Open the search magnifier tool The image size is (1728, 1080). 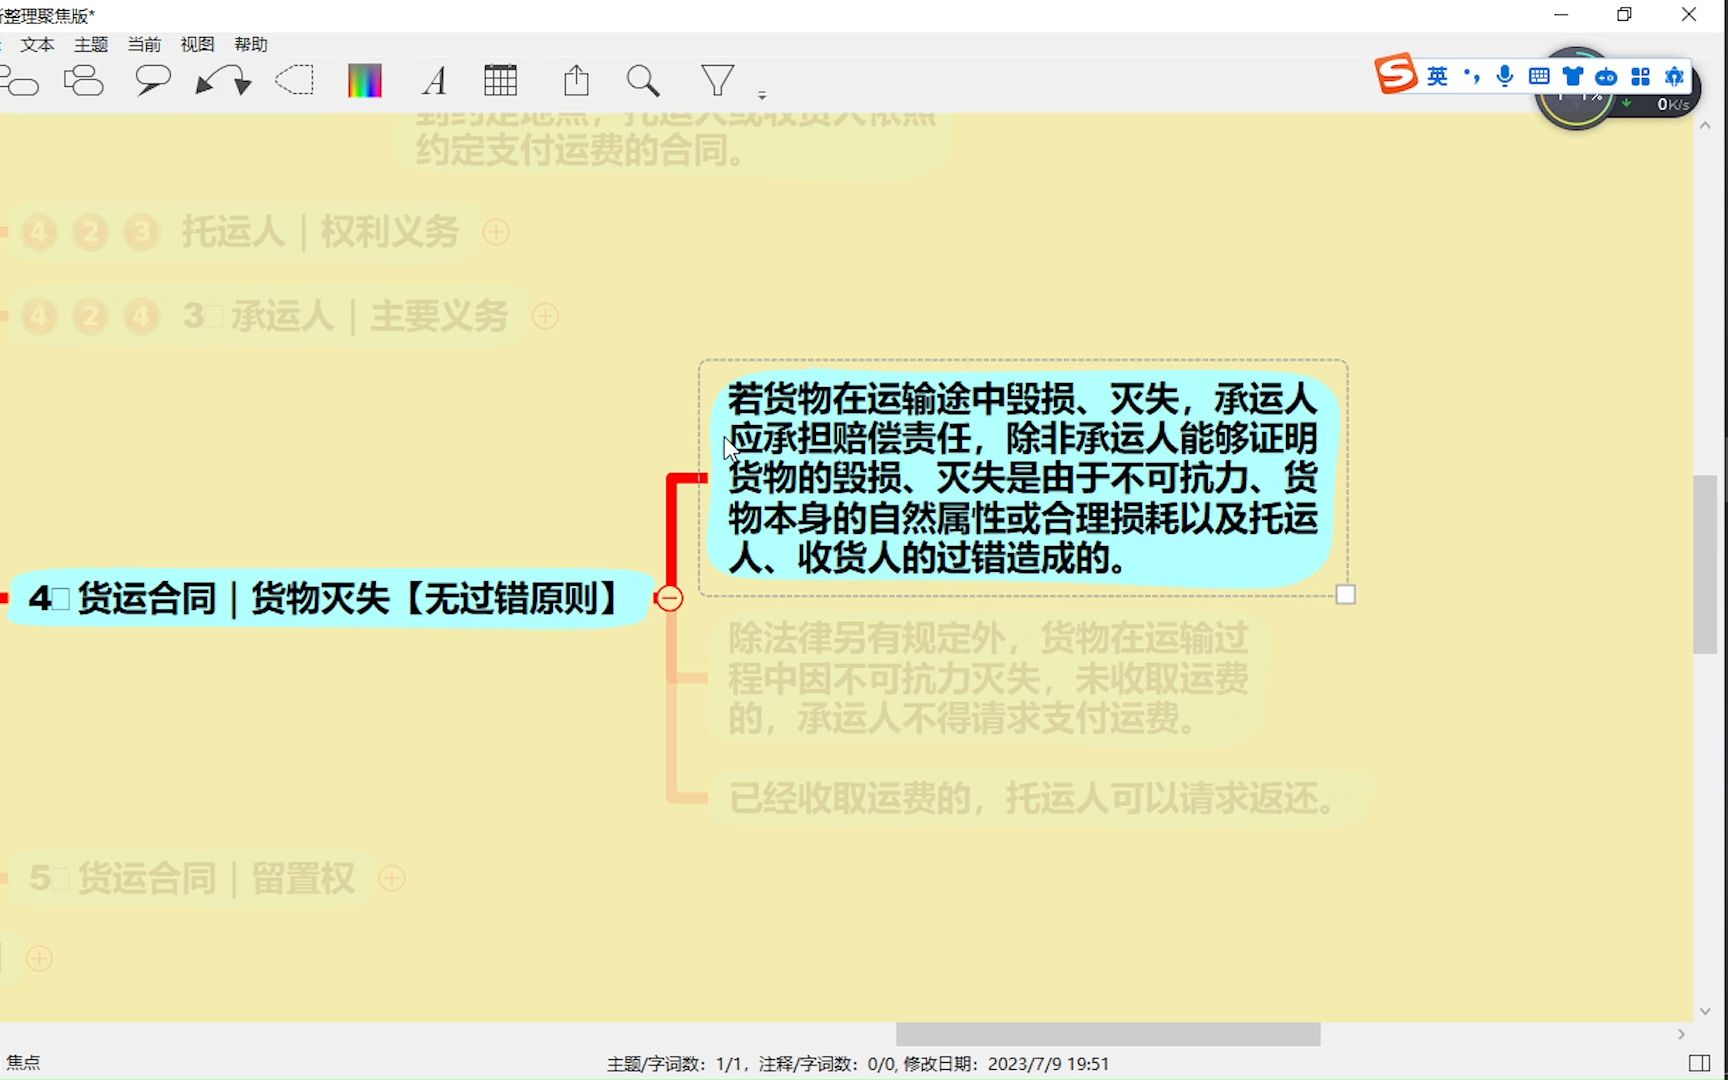point(643,80)
